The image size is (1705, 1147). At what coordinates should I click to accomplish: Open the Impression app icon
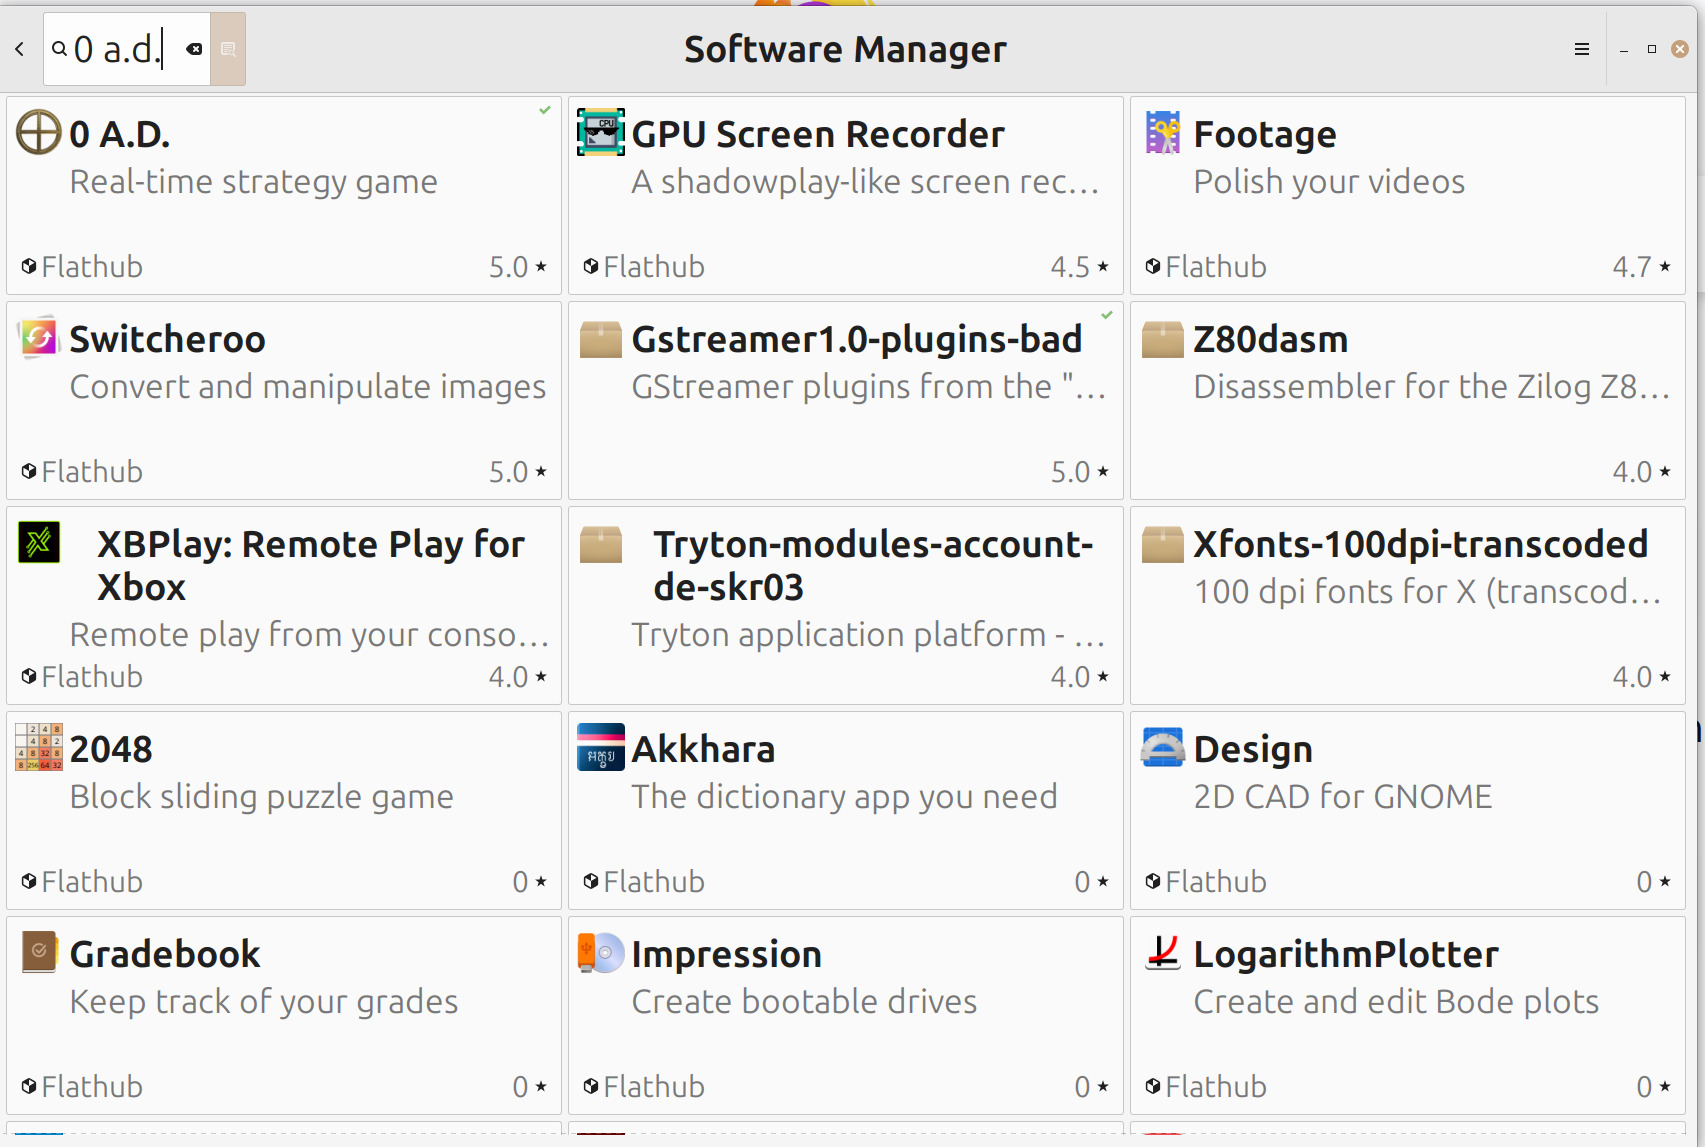coord(601,953)
